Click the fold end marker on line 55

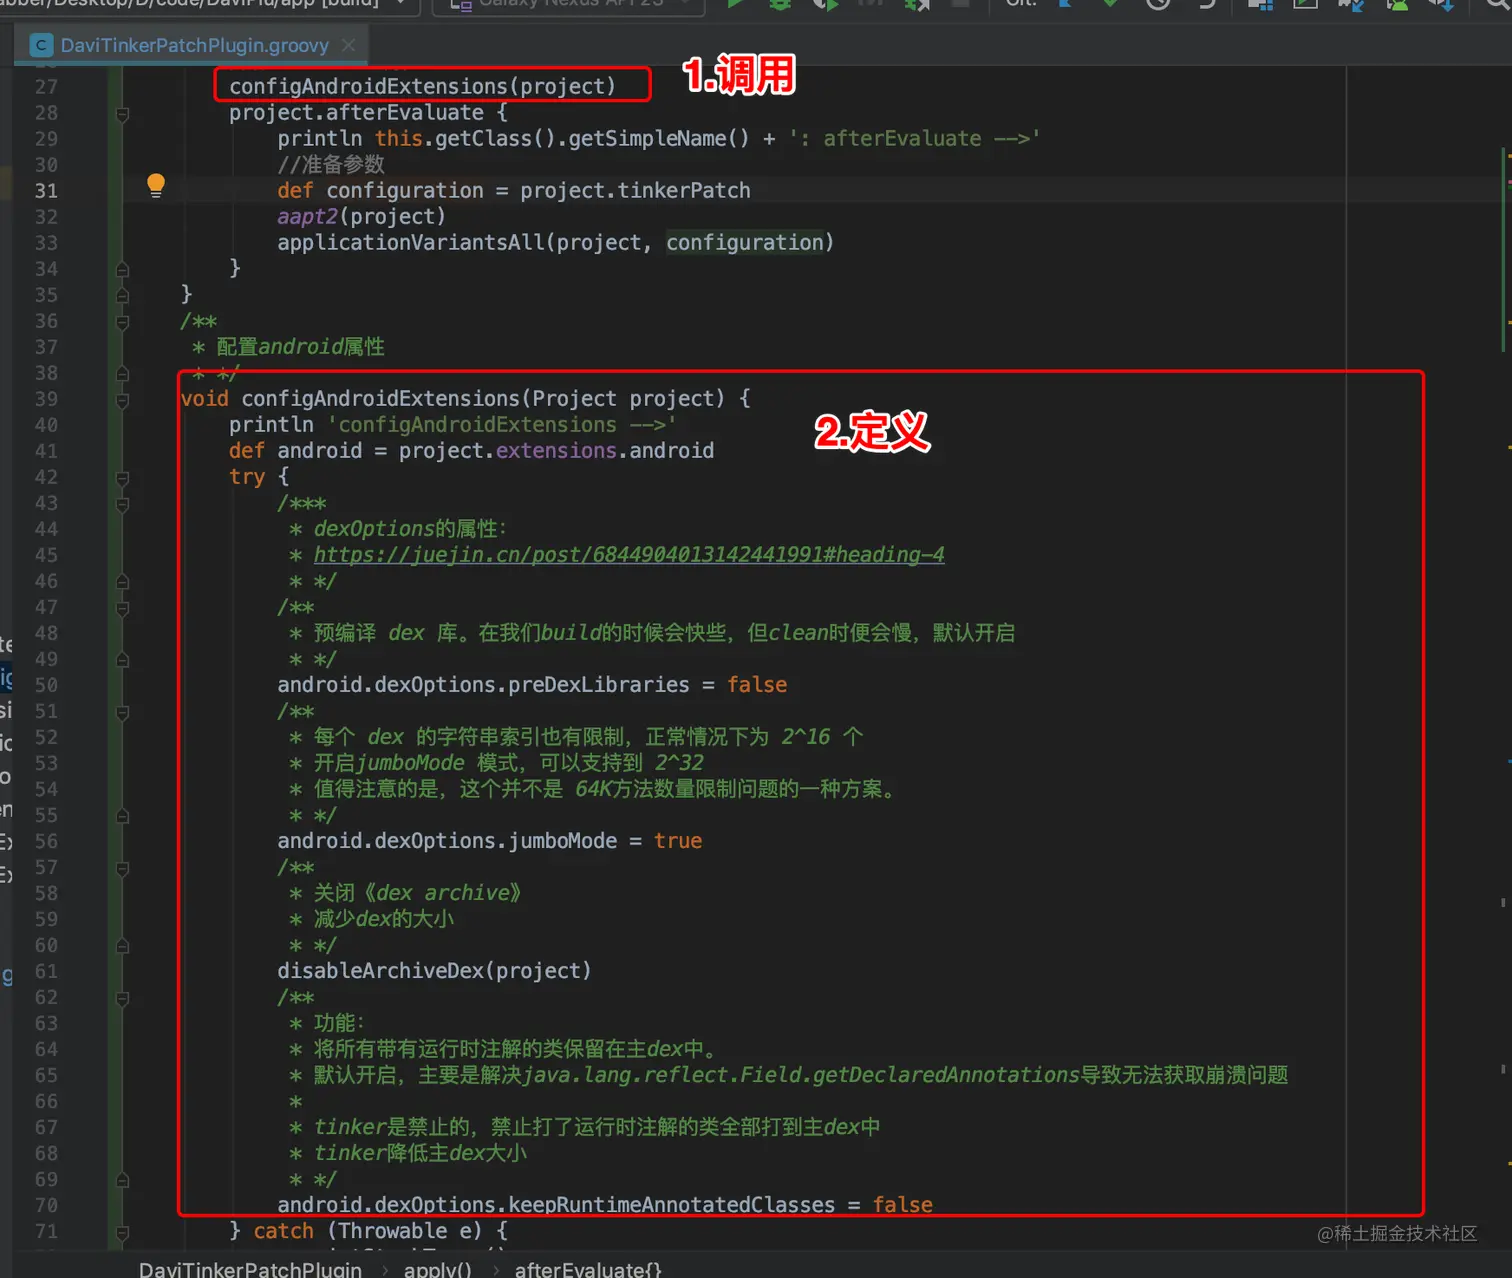(122, 815)
